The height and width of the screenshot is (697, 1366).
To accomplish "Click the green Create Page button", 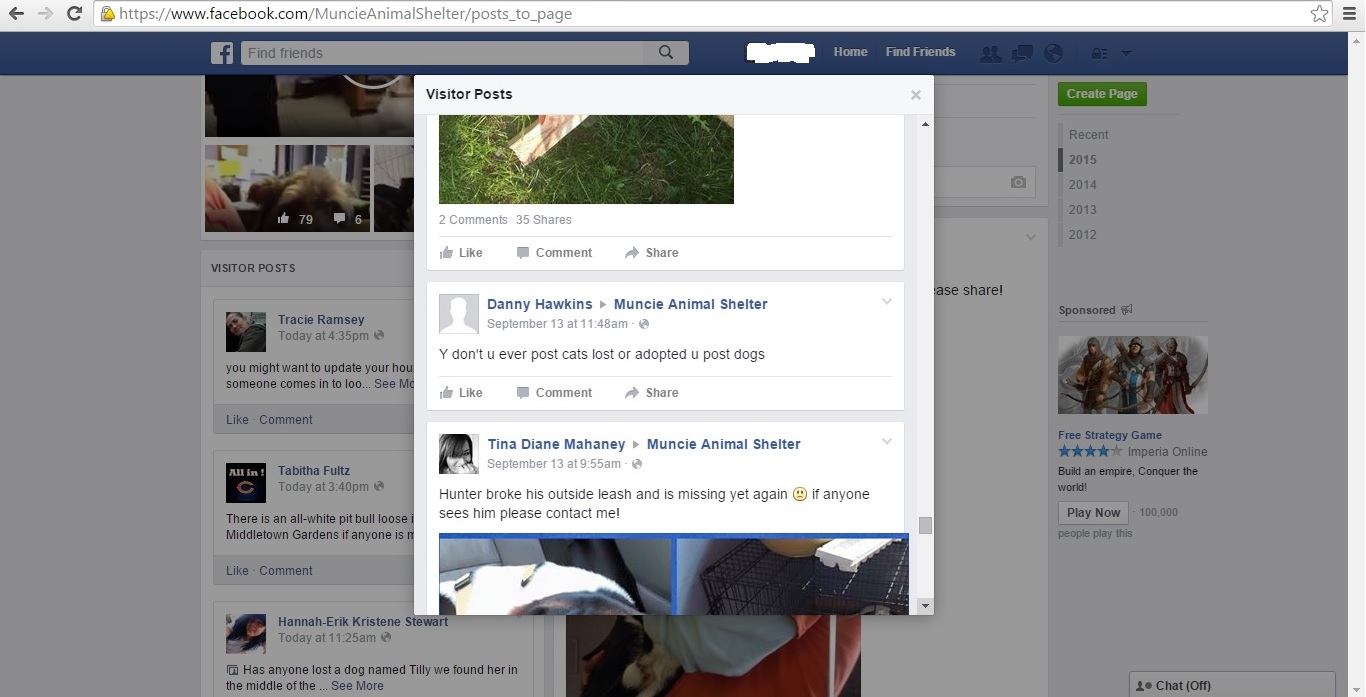I will click(x=1102, y=94).
